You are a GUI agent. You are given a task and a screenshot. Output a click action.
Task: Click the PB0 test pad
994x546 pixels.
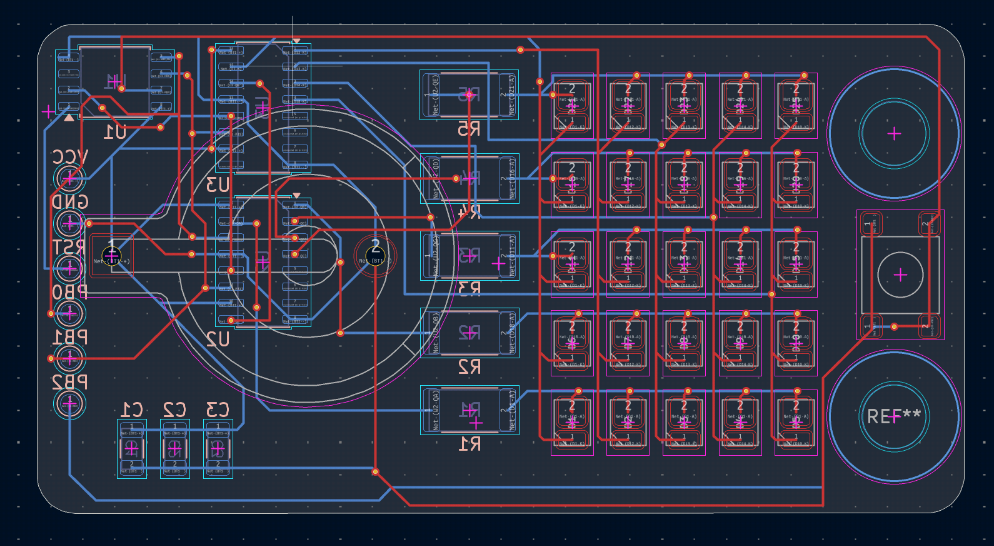click(x=70, y=313)
